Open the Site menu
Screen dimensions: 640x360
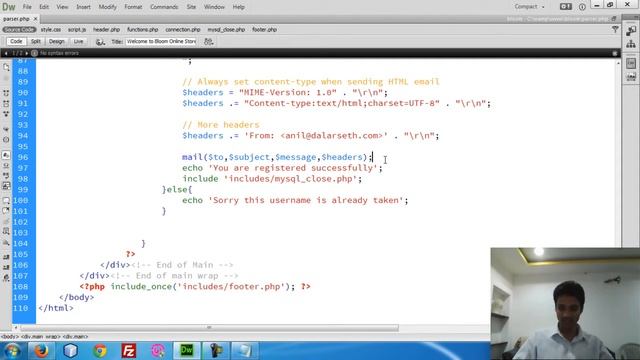[x=191, y=7]
